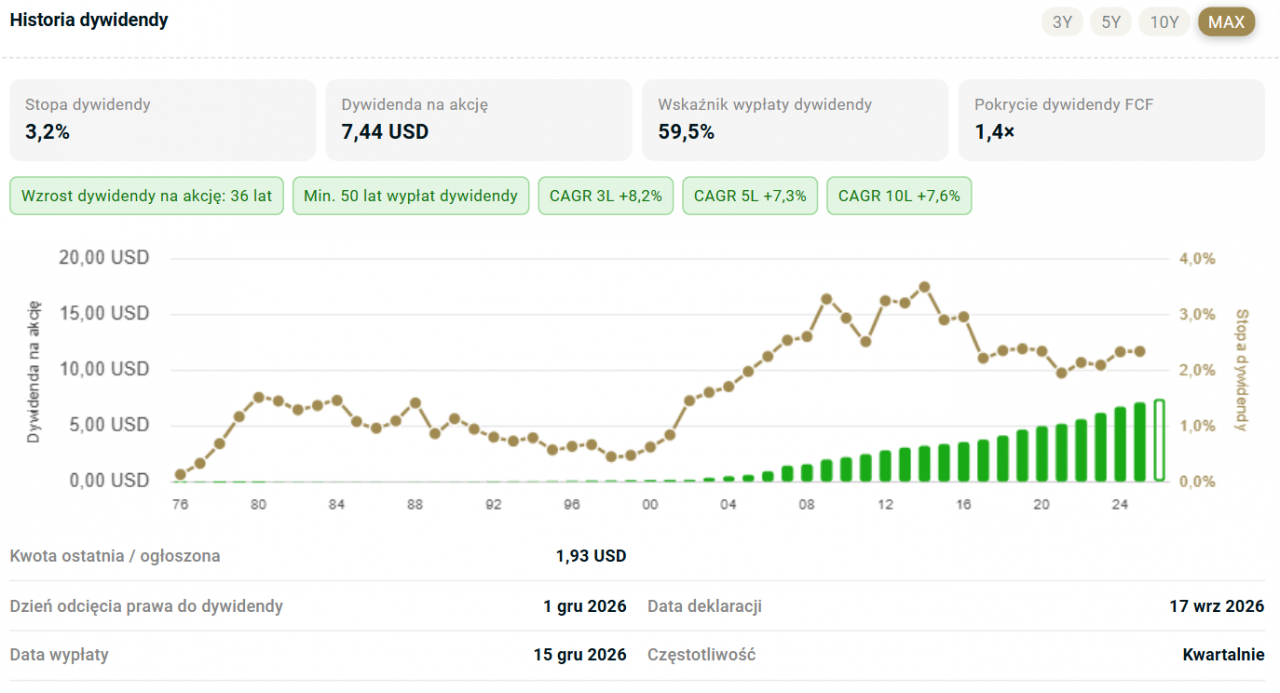Click the 'Kwartalnie' frequency value

tap(1223, 655)
